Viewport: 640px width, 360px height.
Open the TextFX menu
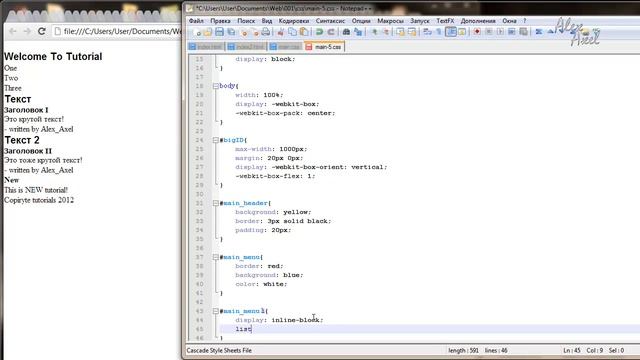(x=445, y=21)
